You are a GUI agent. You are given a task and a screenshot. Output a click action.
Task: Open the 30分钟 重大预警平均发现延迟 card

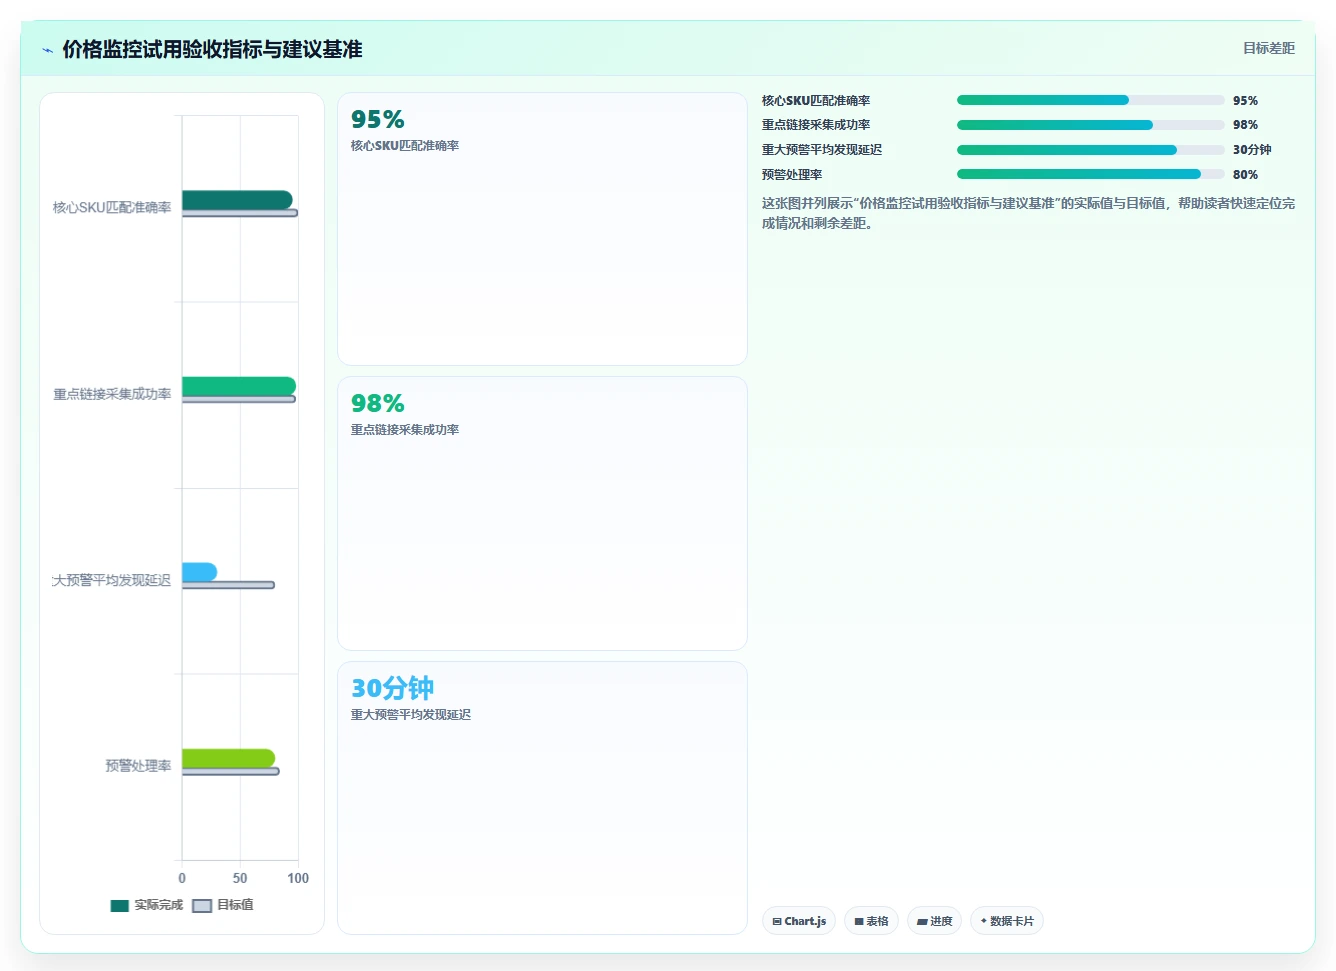[x=542, y=798]
